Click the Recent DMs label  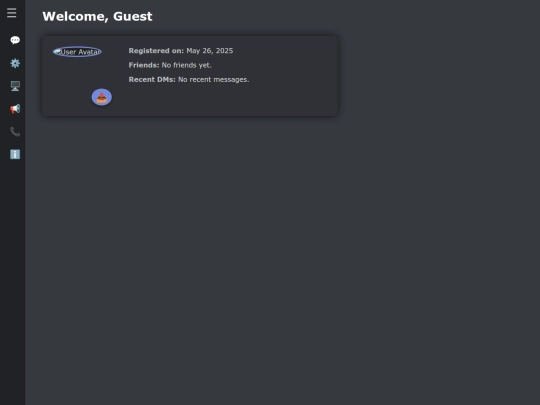[152, 80]
